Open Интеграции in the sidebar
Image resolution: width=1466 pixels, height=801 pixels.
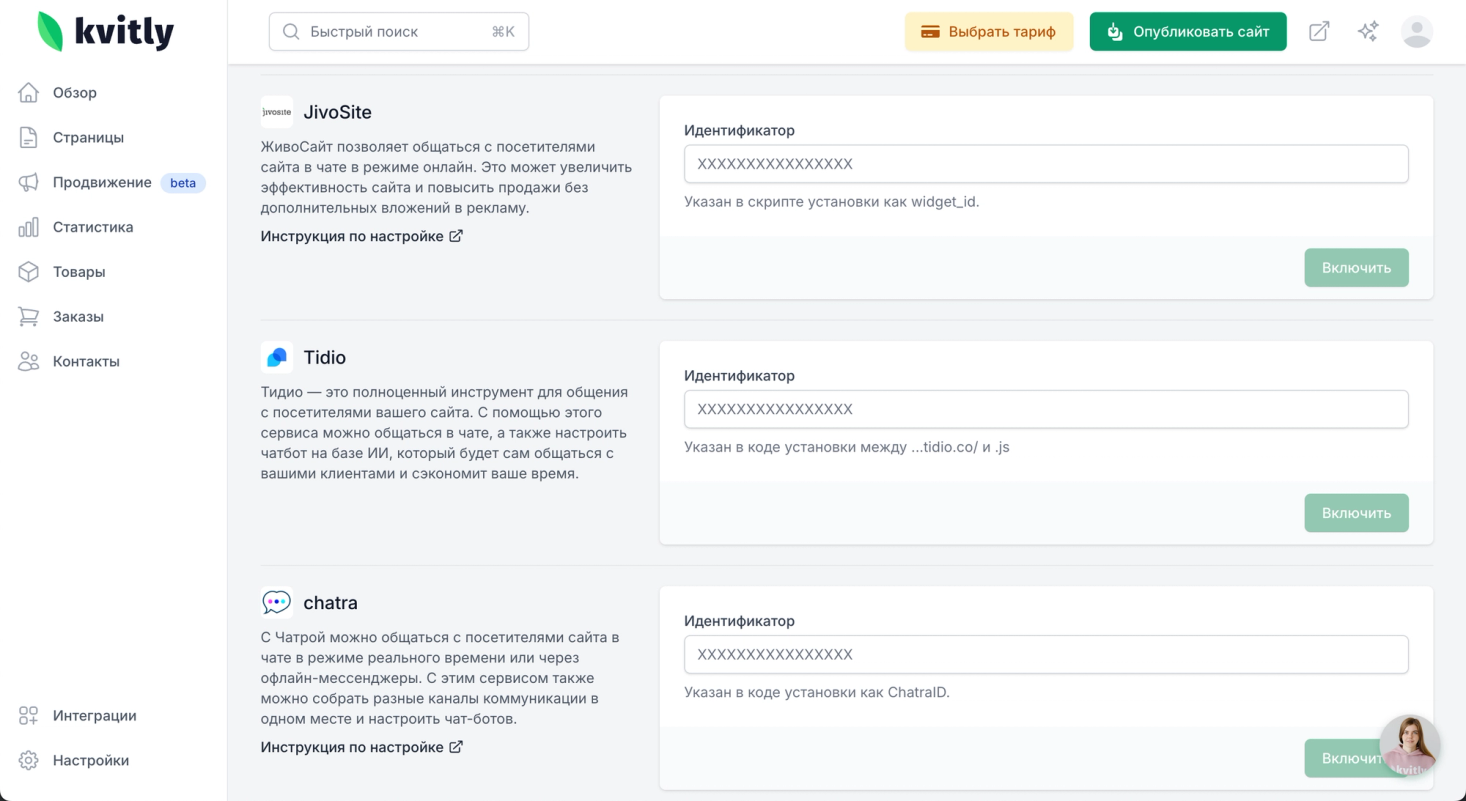click(95, 716)
